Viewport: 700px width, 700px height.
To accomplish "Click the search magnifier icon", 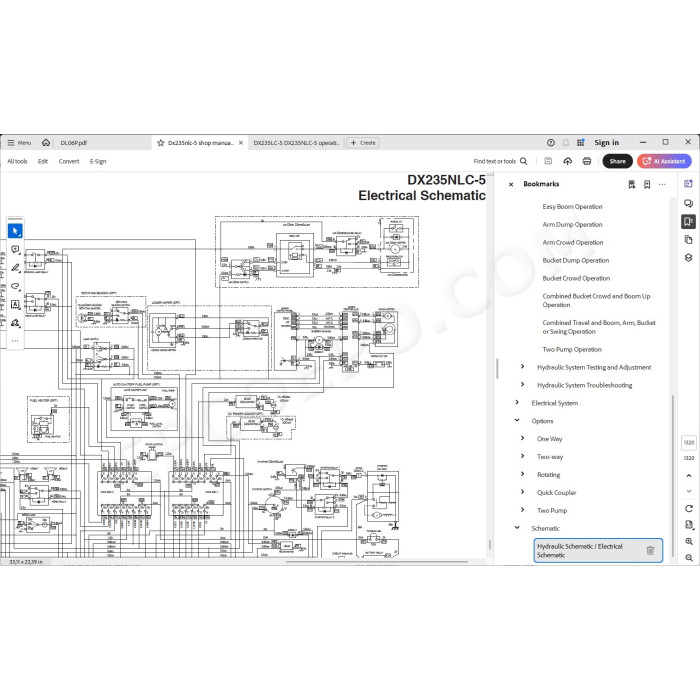I will tap(524, 161).
